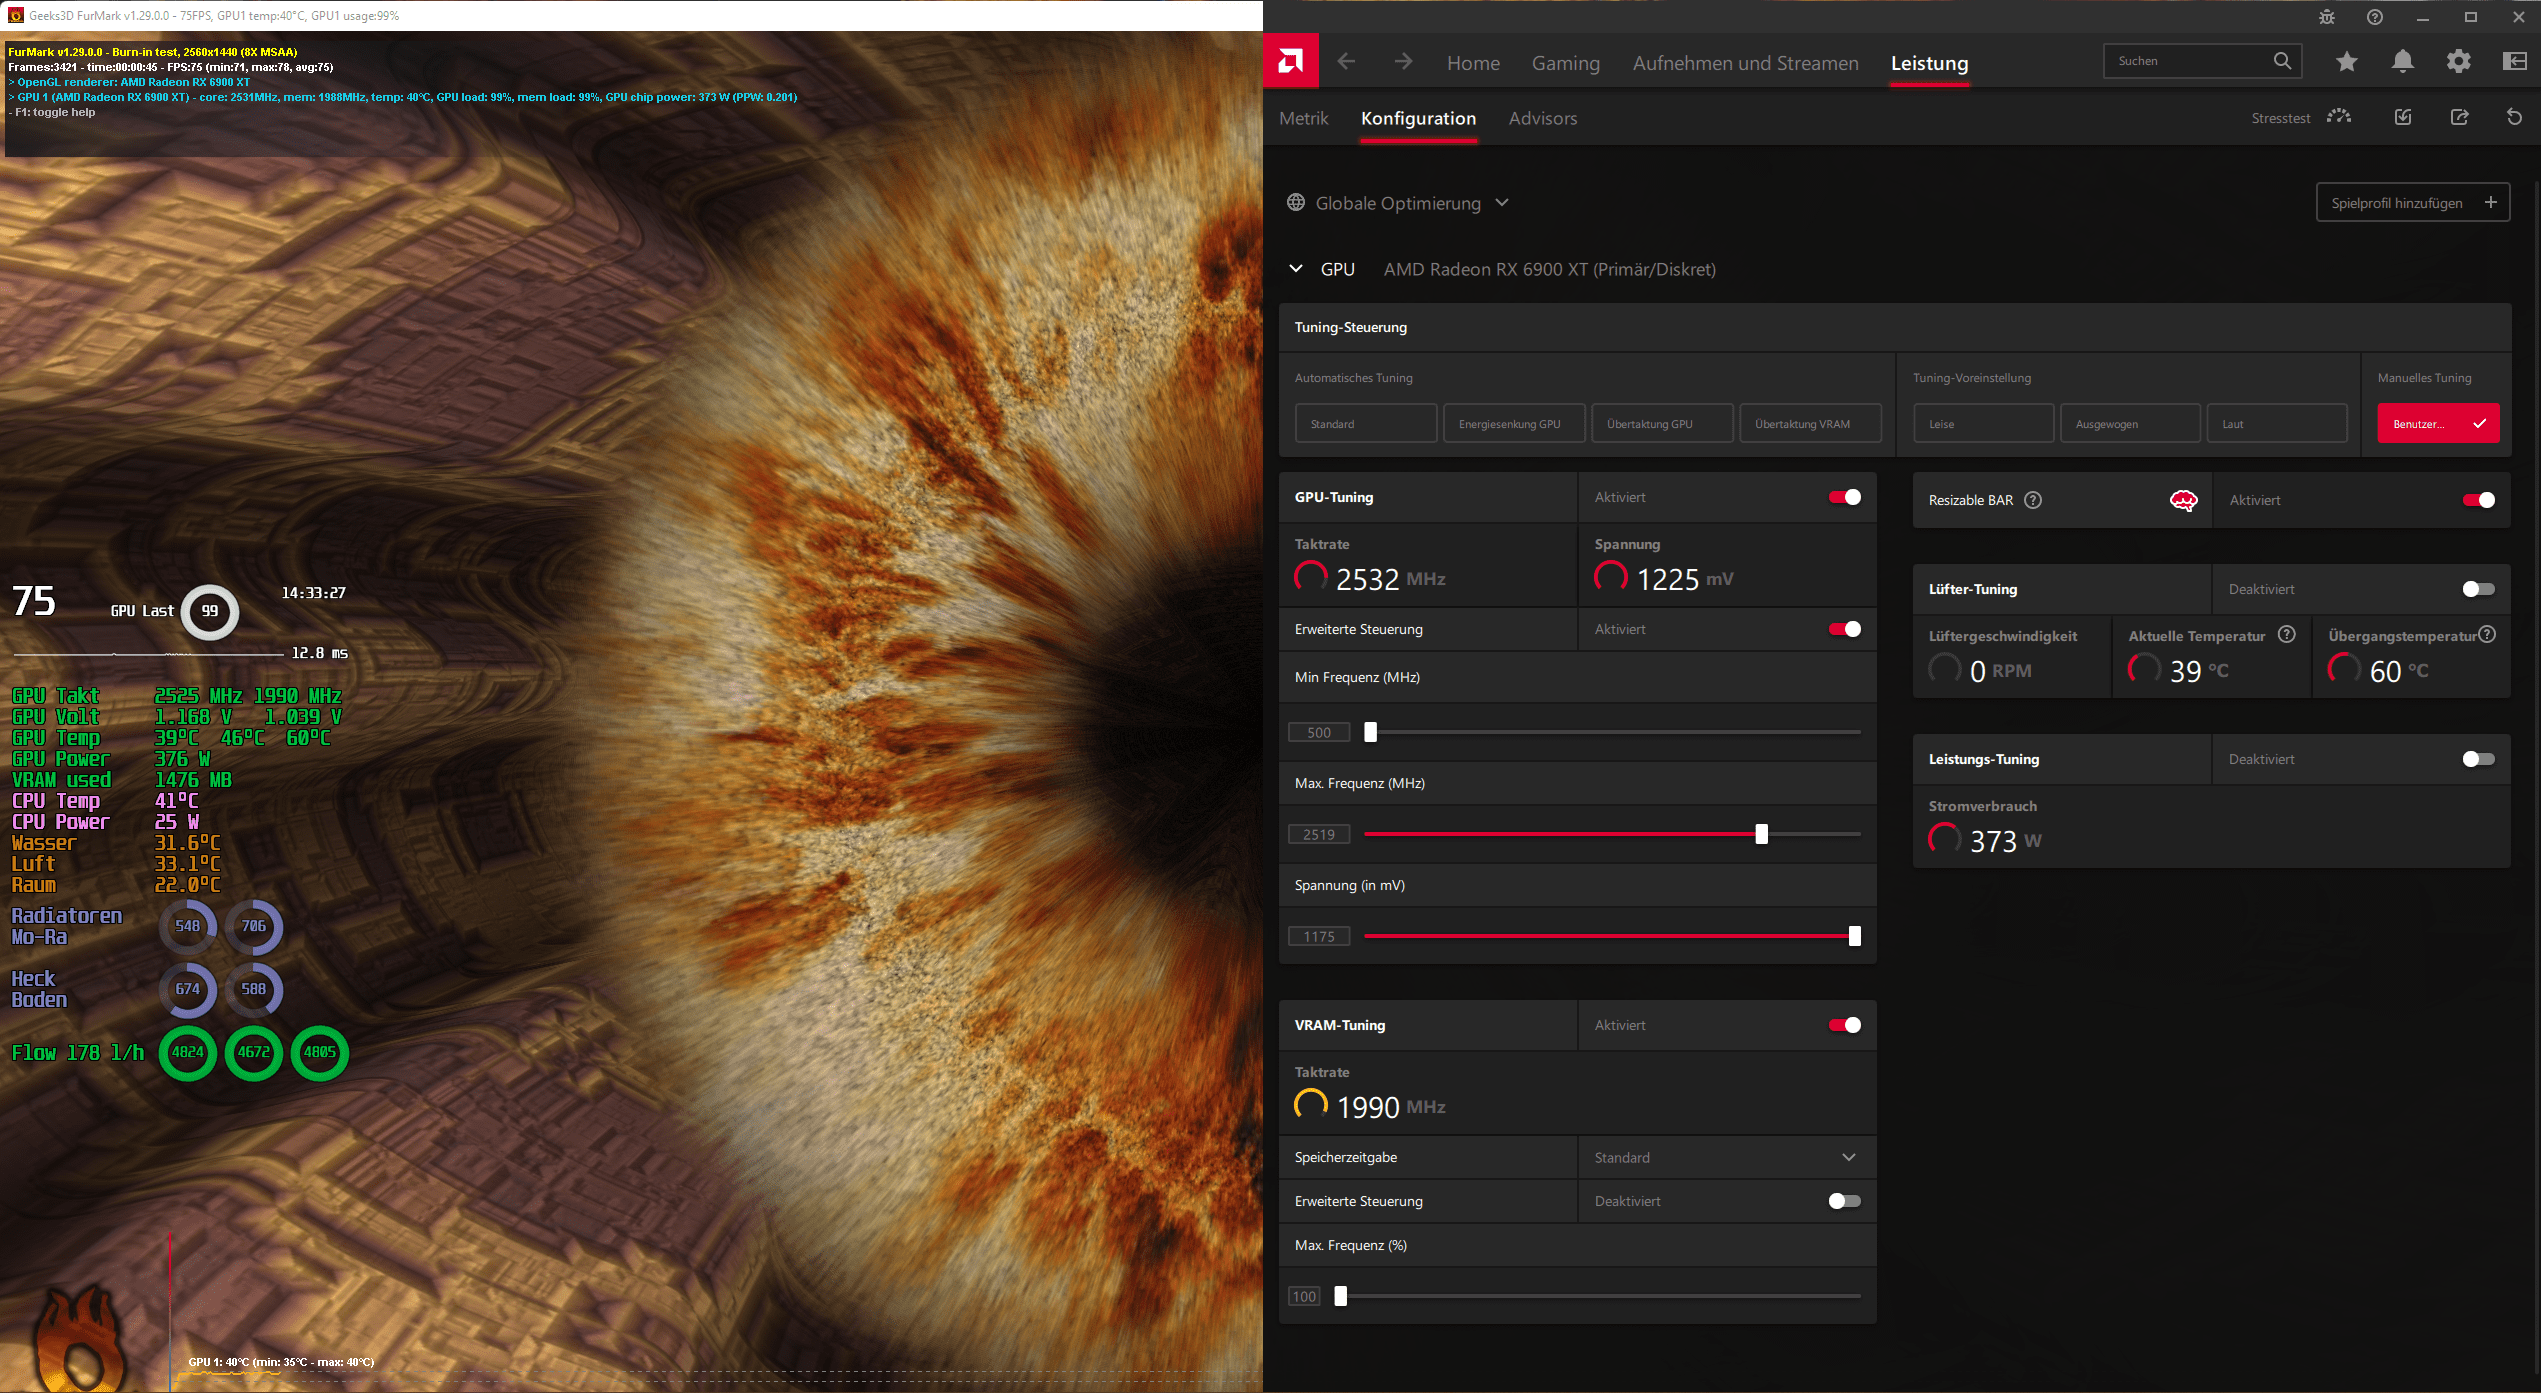Toggle the sidebar panel icon
This screenshot has width=2541, height=1393.
(x=2514, y=62)
